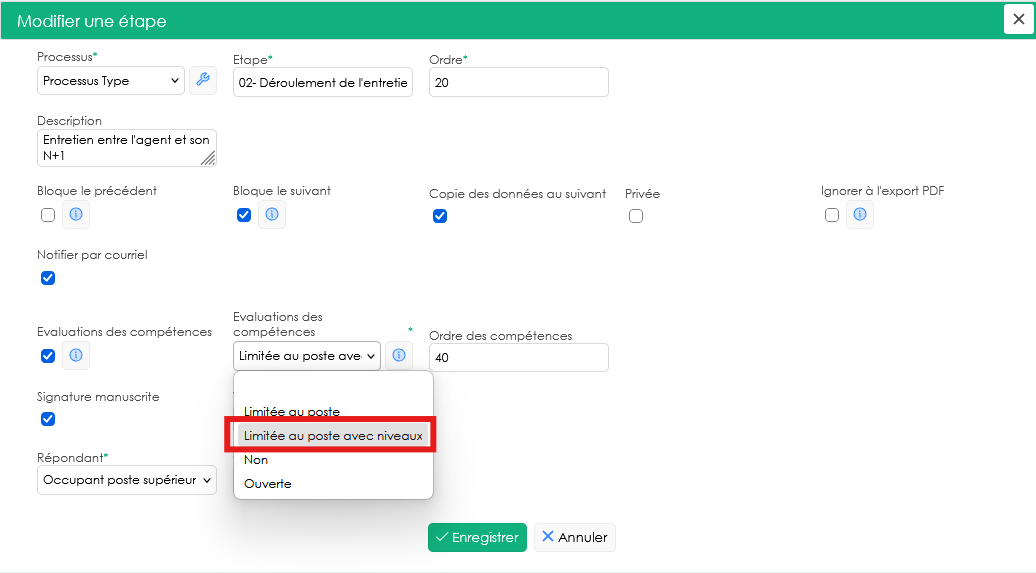Edit Ordre des compétences field
The height and width of the screenshot is (573, 1036).
click(x=519, y=358)
